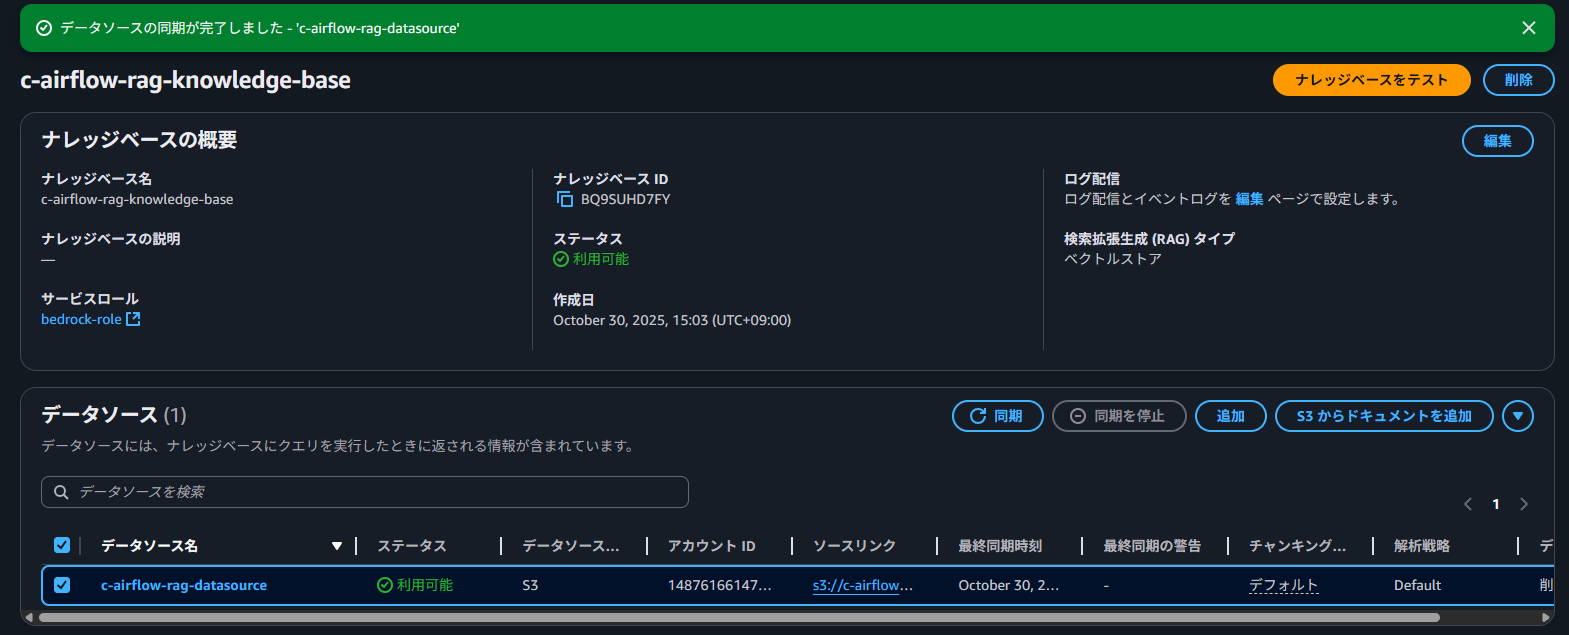Click the 削除 button for knowledge base
This screenshot has width=1569, height=635.
[1519, 80]
